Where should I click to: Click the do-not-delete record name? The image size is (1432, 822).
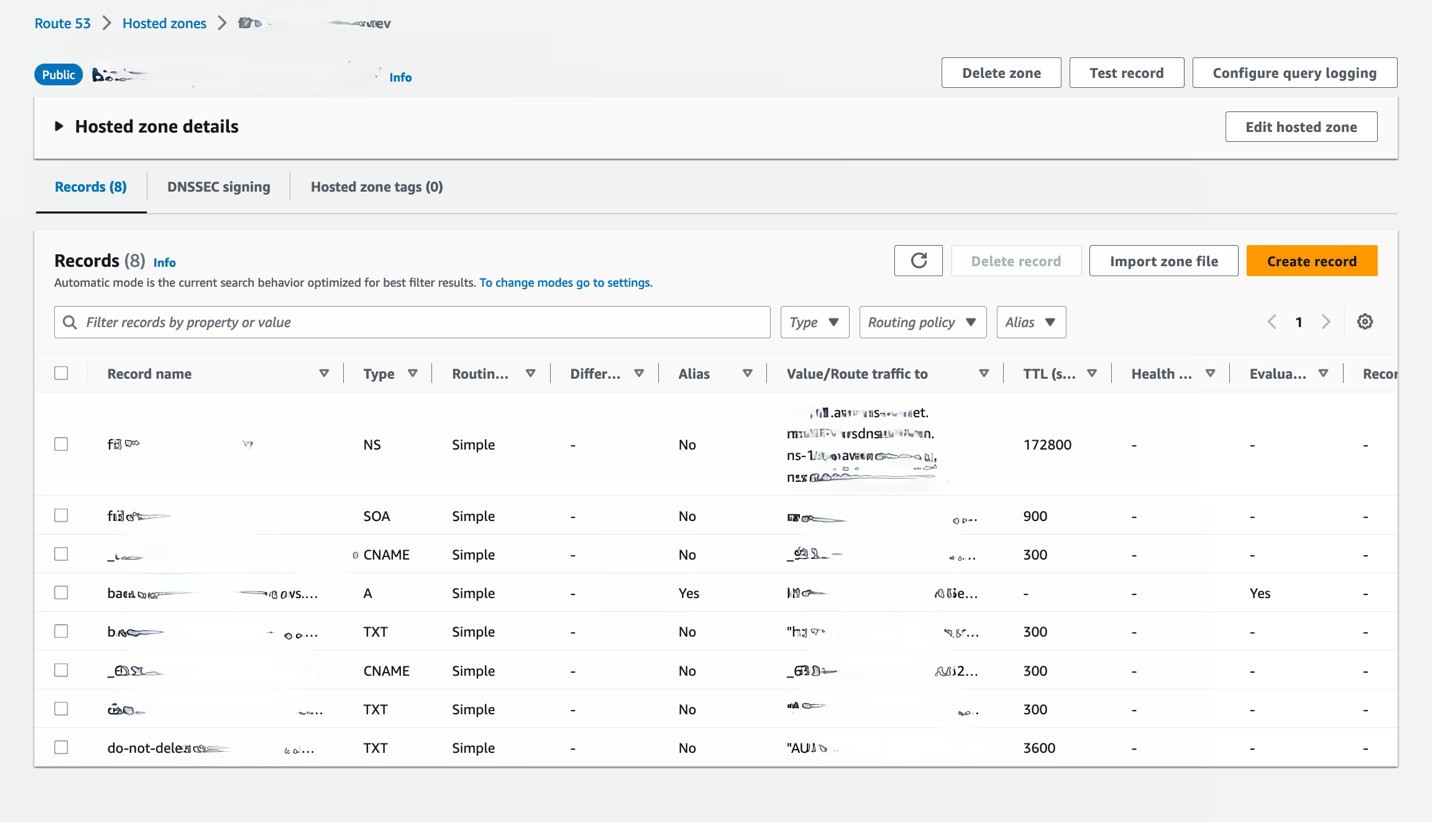click(x=210, y=748)
